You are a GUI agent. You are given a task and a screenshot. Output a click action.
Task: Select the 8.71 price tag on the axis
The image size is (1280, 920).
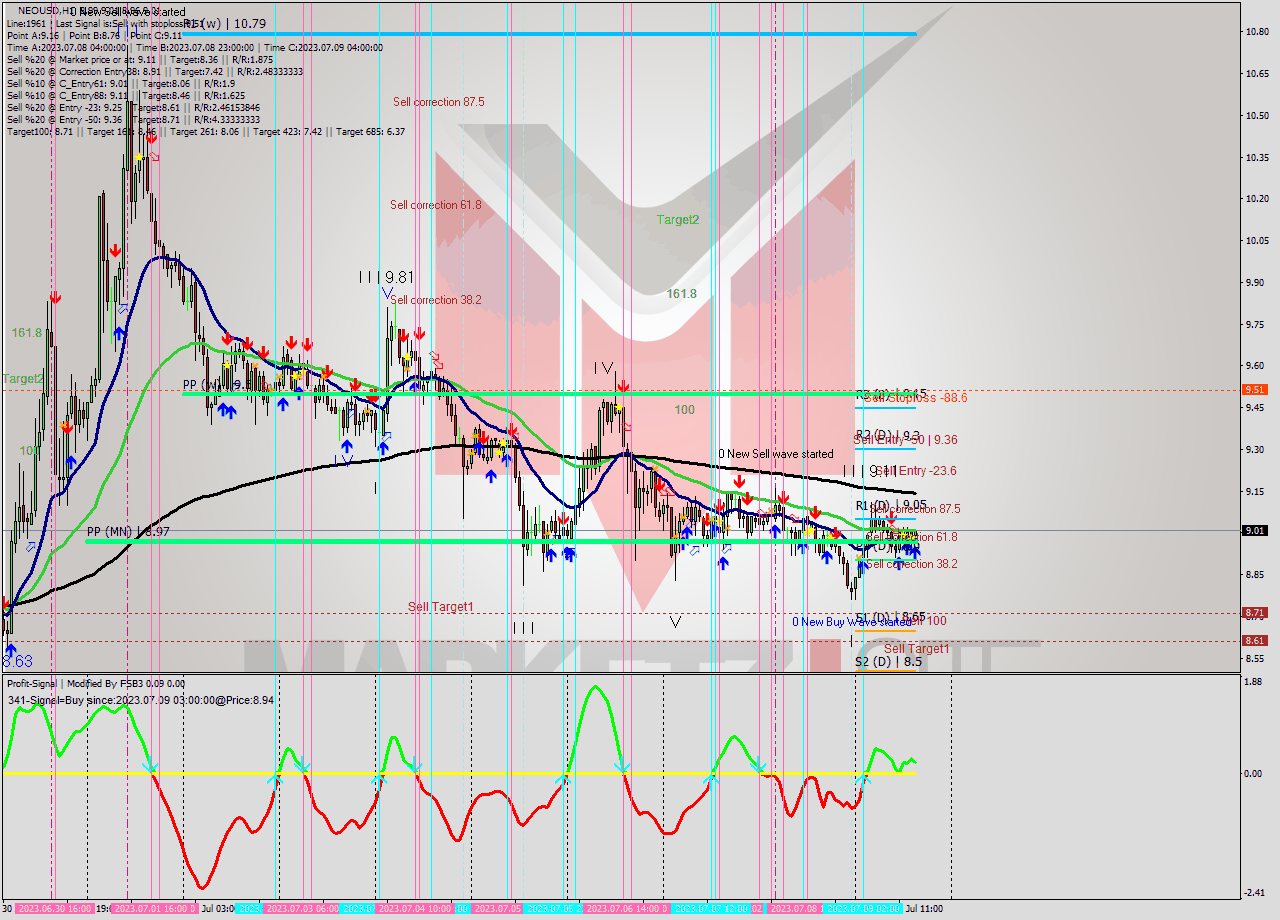(1255, 613)
